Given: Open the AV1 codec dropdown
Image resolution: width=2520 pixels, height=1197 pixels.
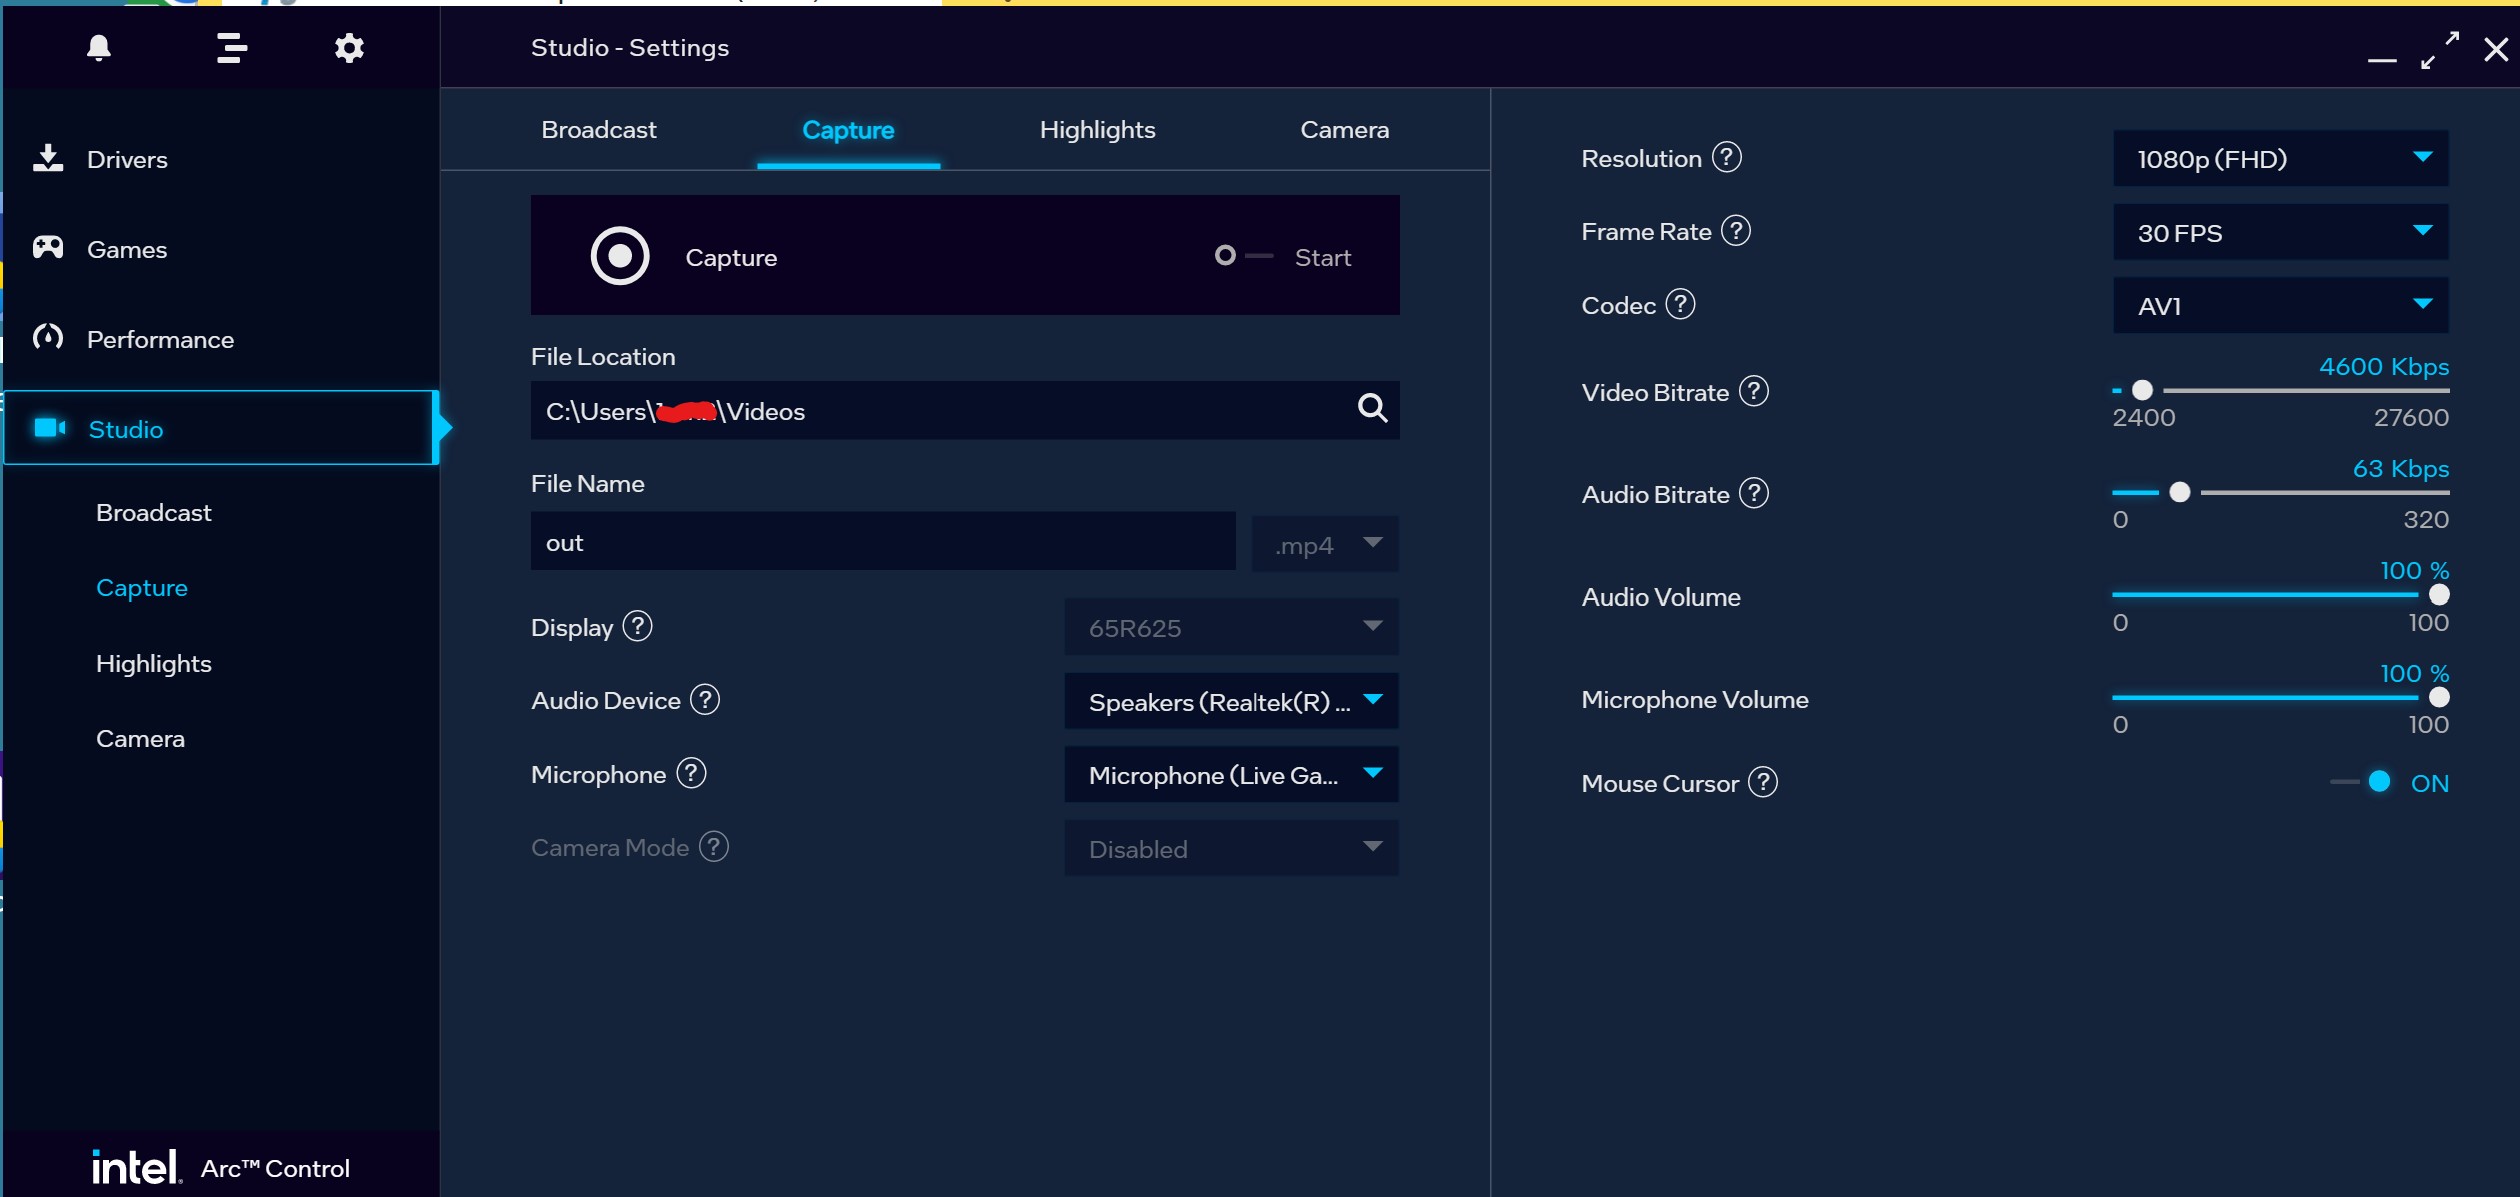Looking at the screenshot, I should coord(2280,305).
